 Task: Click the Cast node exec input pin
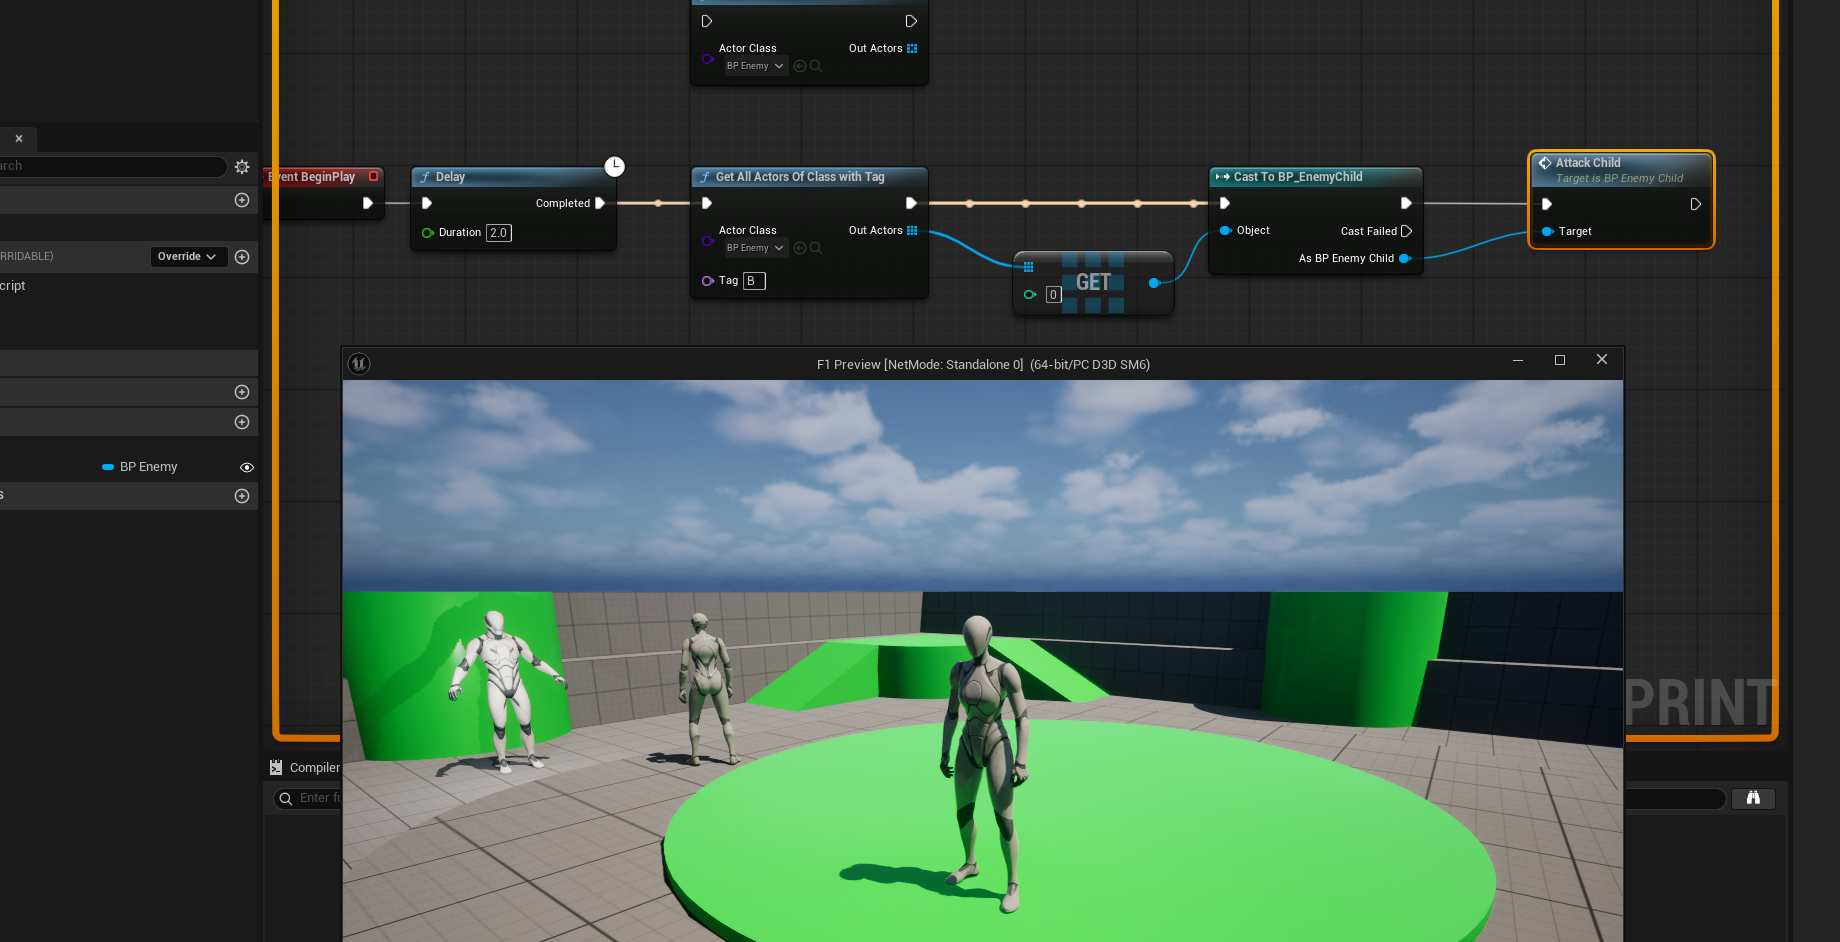point(1225,203)
